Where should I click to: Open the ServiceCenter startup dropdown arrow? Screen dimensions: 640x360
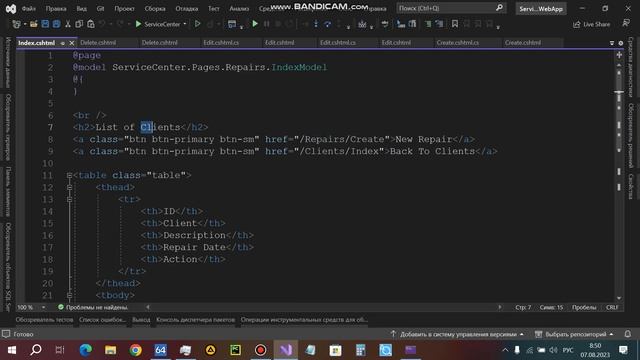[x=185, y=24]
